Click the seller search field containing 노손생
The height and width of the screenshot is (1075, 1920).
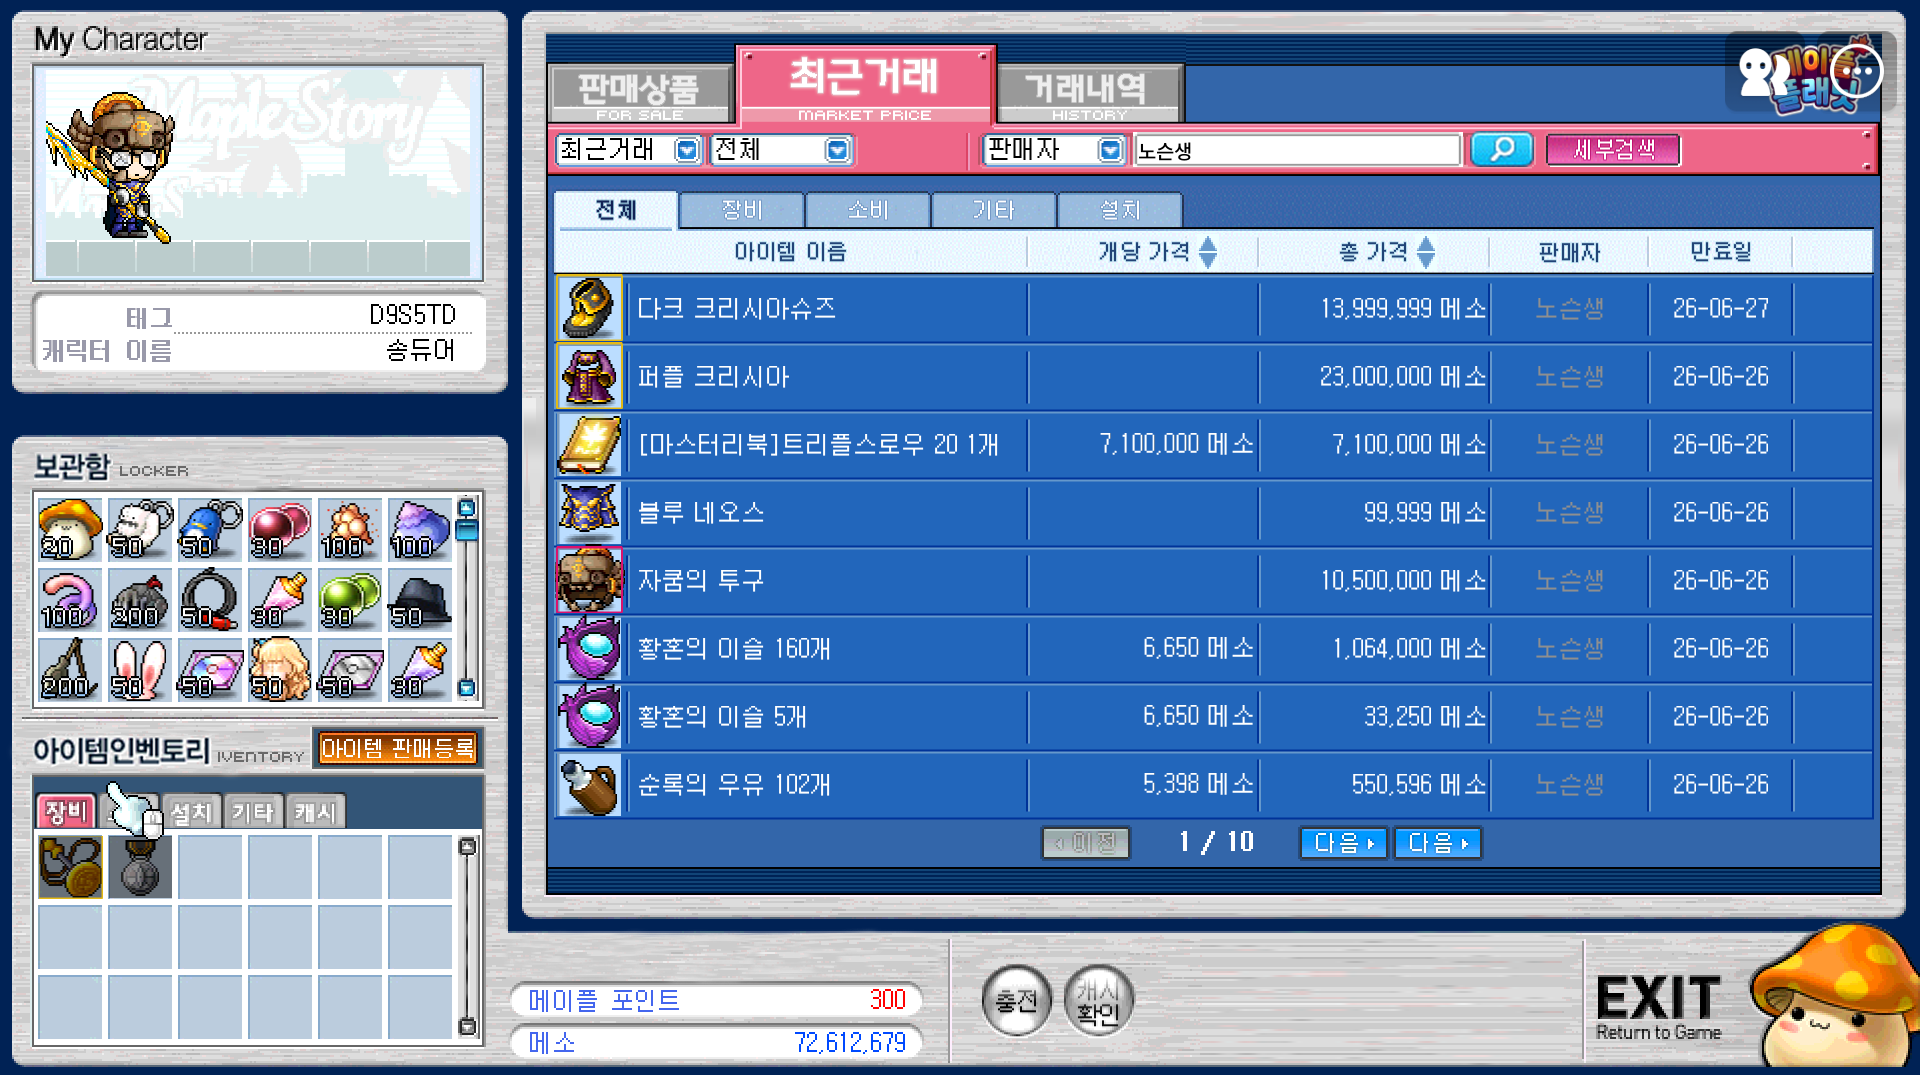click(x=1297, y=150)
